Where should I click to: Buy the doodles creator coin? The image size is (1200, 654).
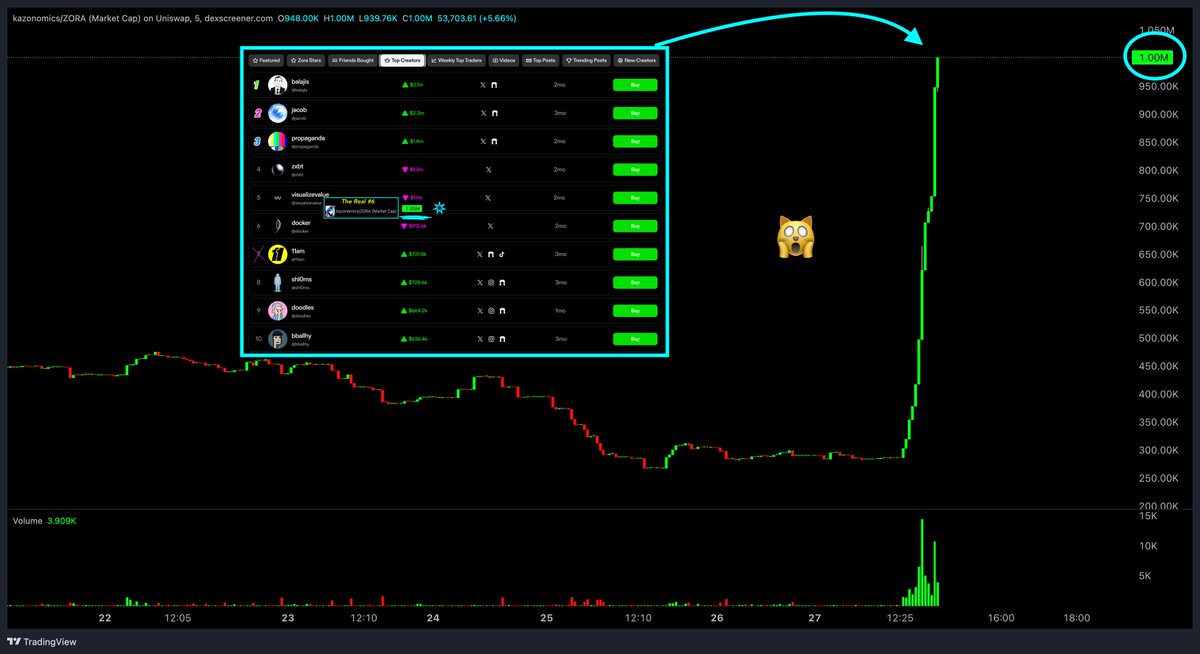tap(635, 311)
